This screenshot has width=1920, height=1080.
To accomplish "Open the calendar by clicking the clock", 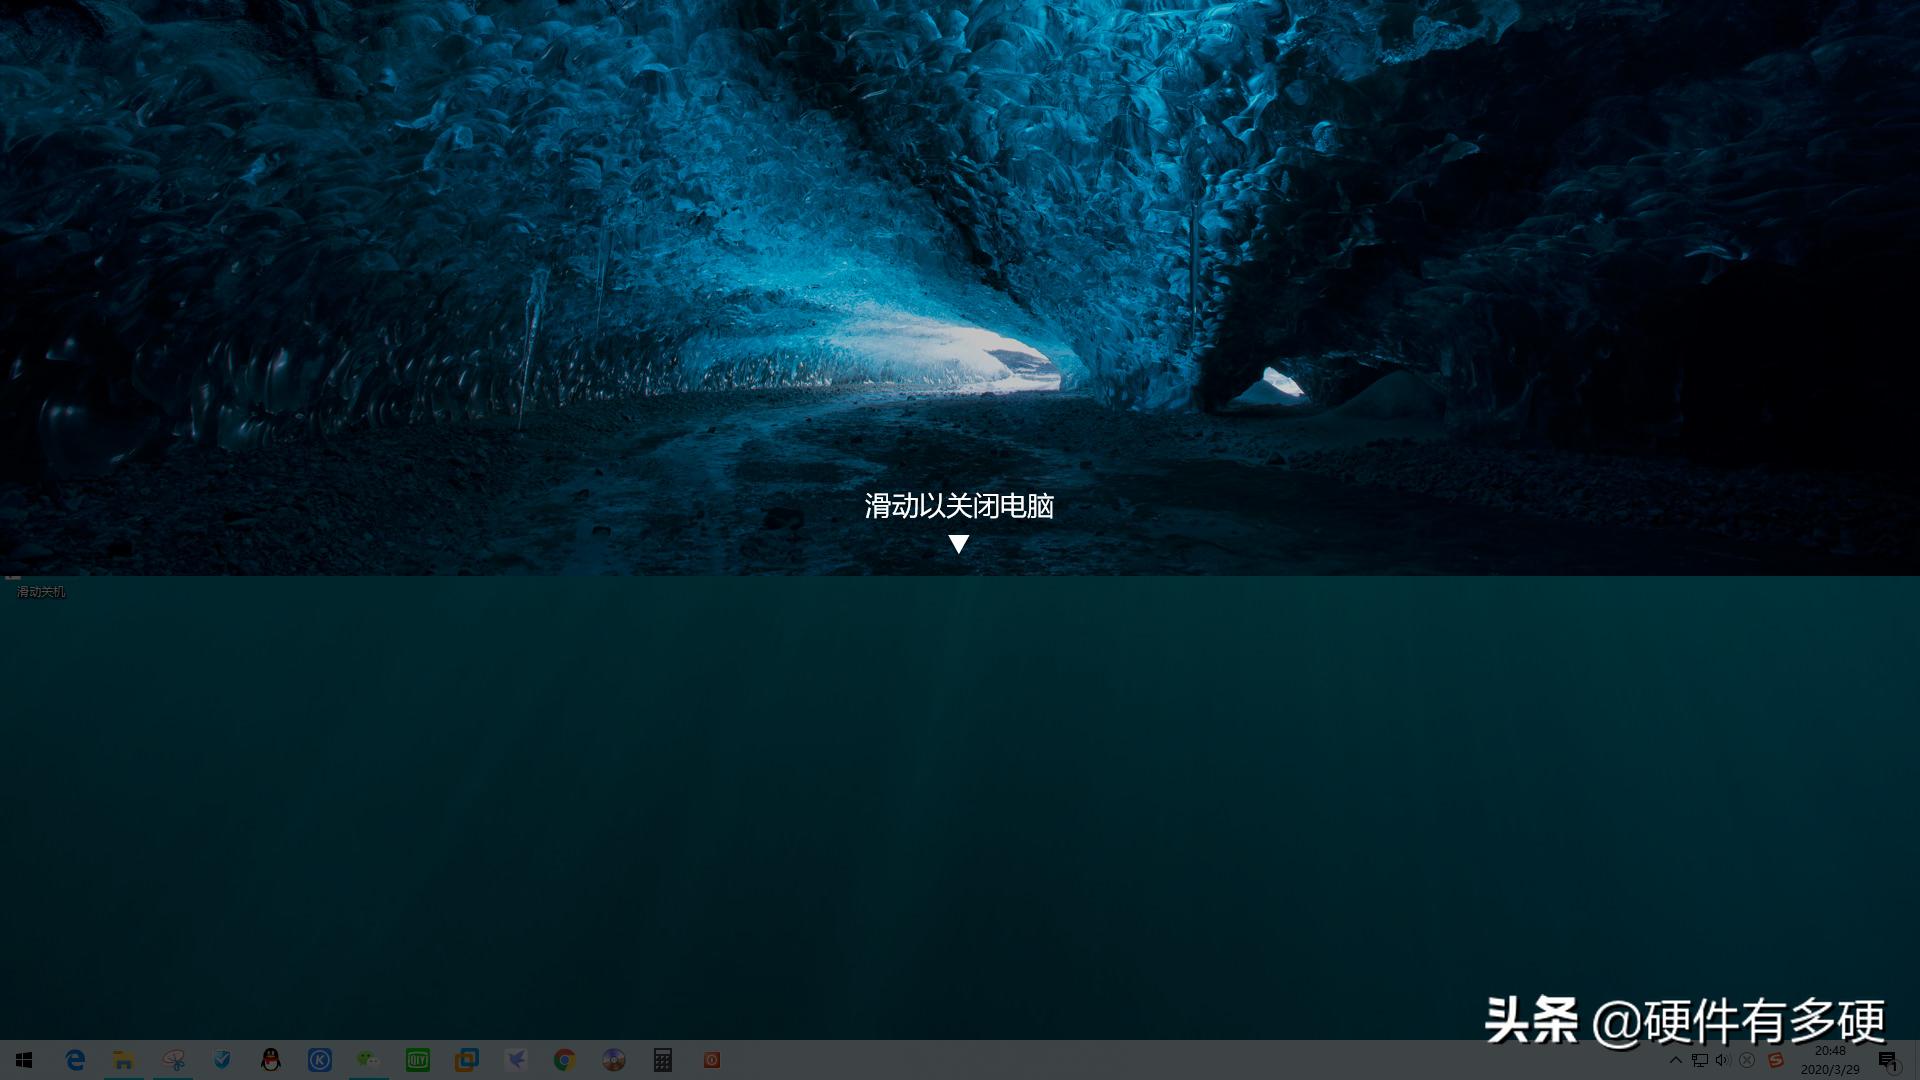I will (1830, 1060).
